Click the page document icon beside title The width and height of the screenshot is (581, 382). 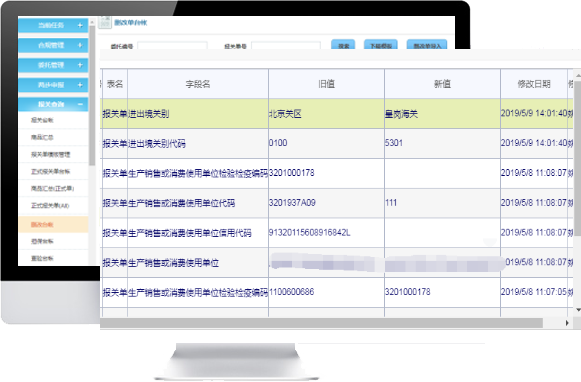point(105,22)
